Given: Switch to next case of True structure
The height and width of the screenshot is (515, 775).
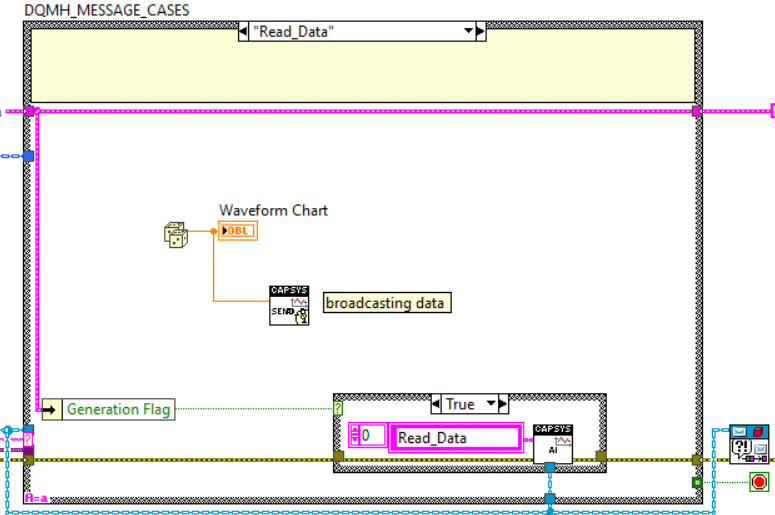Looking at the screenshot, I should point(503,404).
